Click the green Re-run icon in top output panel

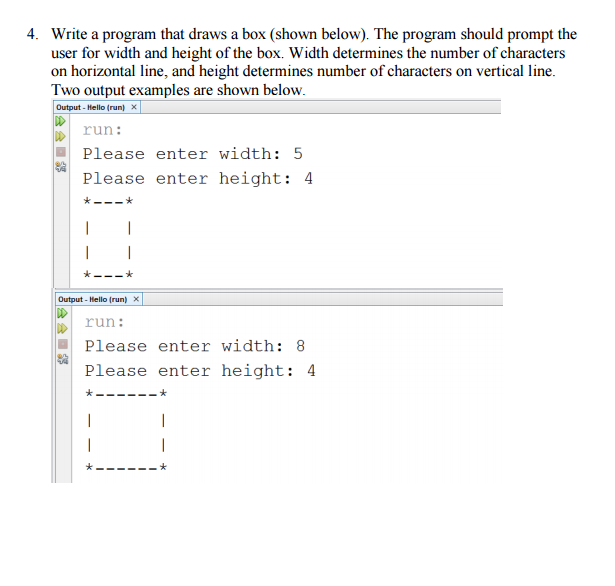[x=60, y=121]
